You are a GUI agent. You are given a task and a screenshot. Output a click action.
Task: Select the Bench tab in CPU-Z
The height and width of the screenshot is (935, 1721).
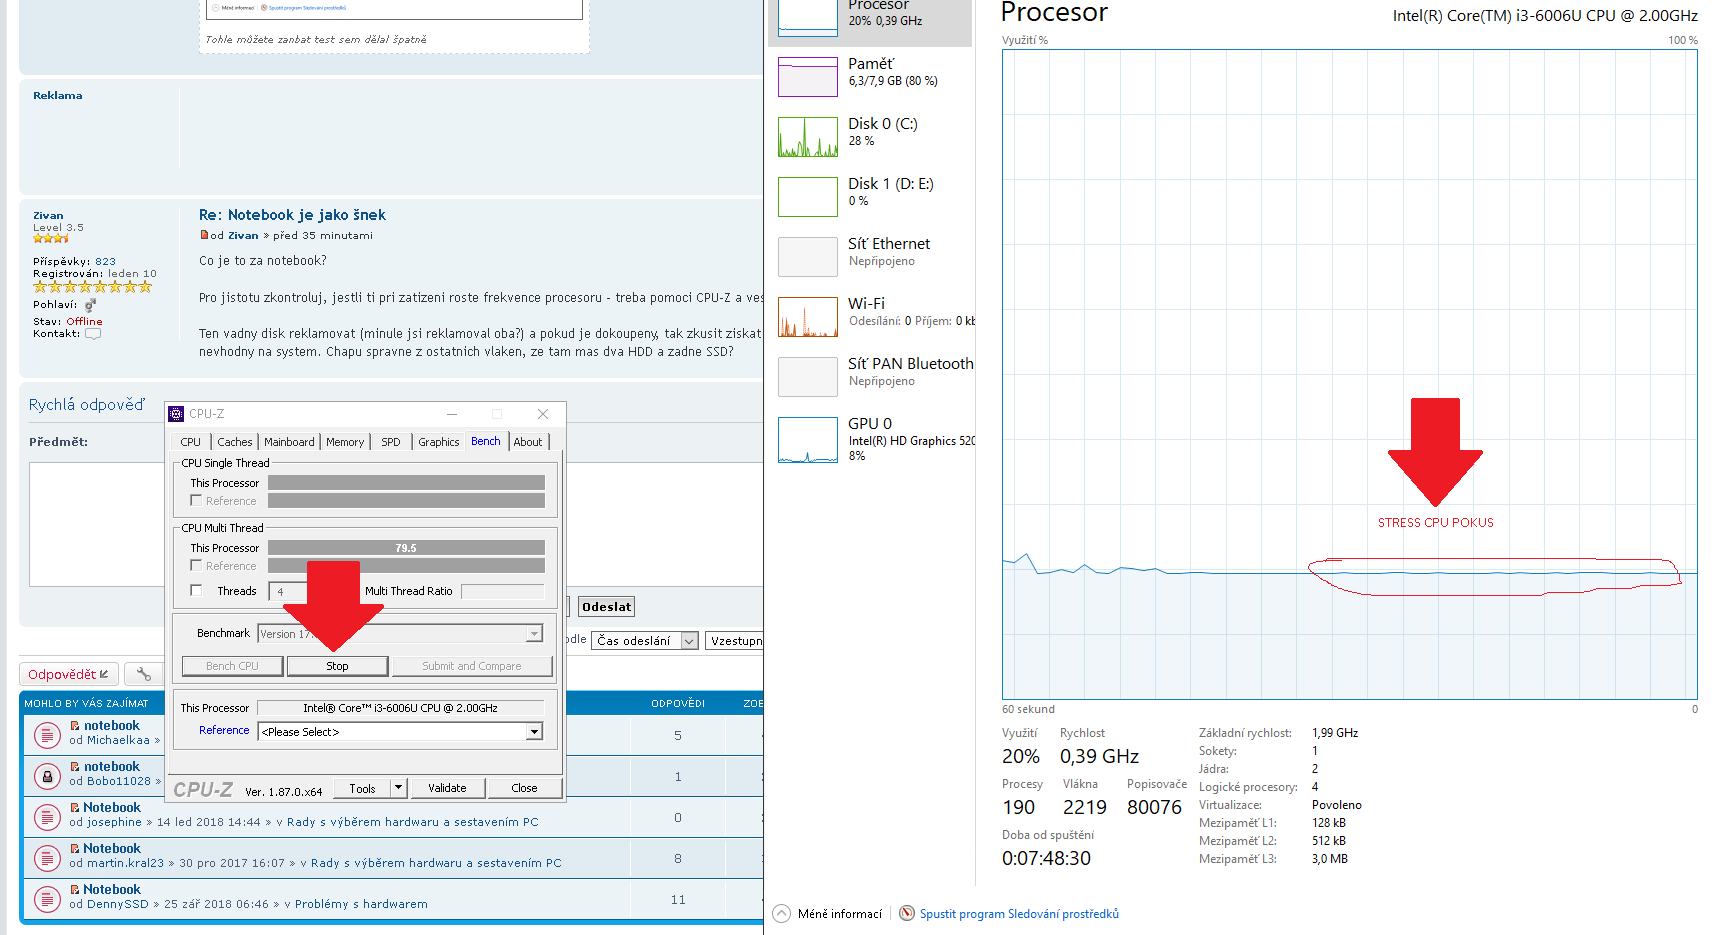[486, 441]
